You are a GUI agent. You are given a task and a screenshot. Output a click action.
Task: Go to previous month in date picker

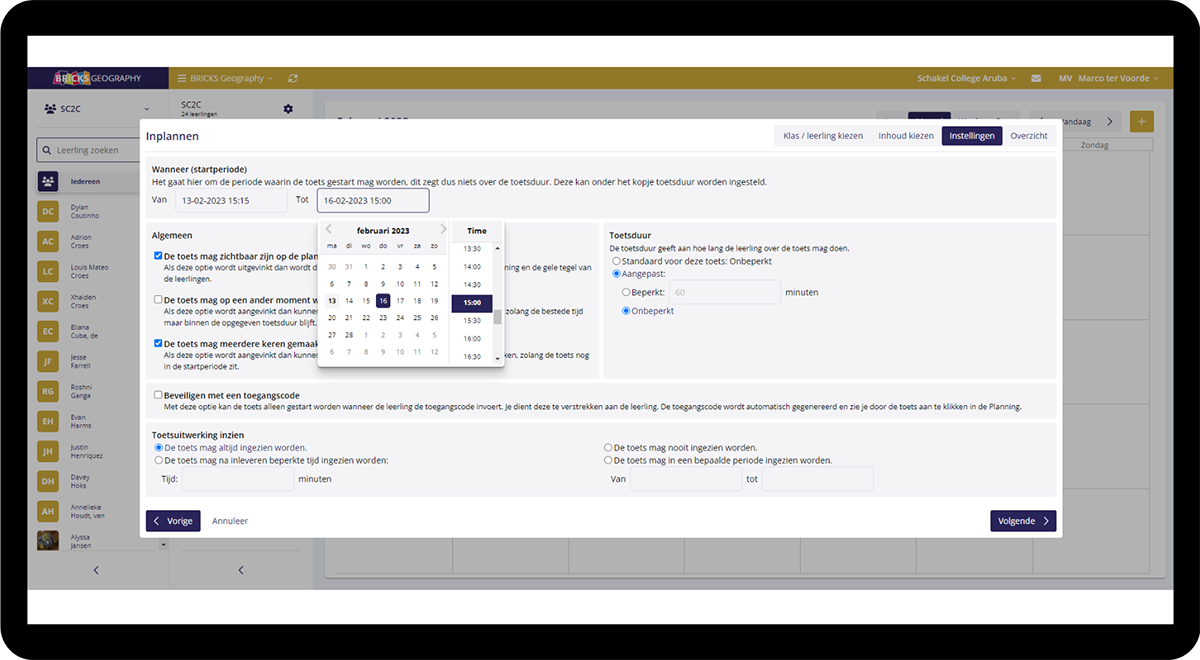click(x=329, y=230)
